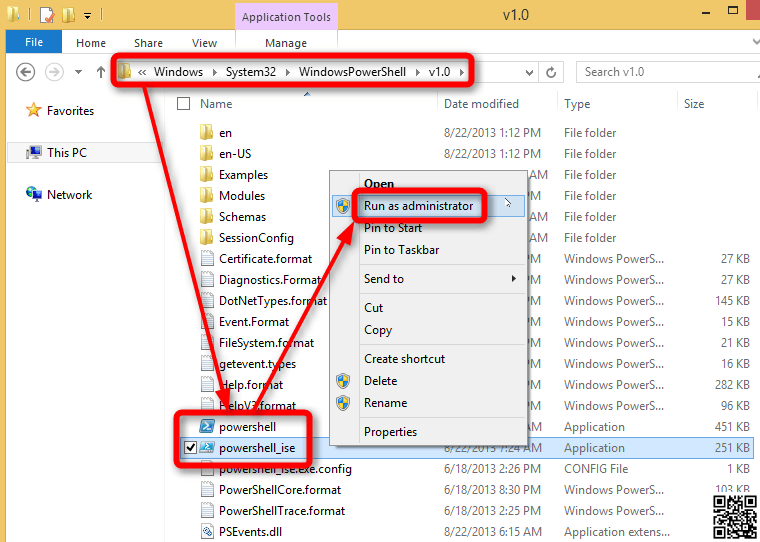
Task: Click the v1.0 breadcrumb
Action: 440,72
